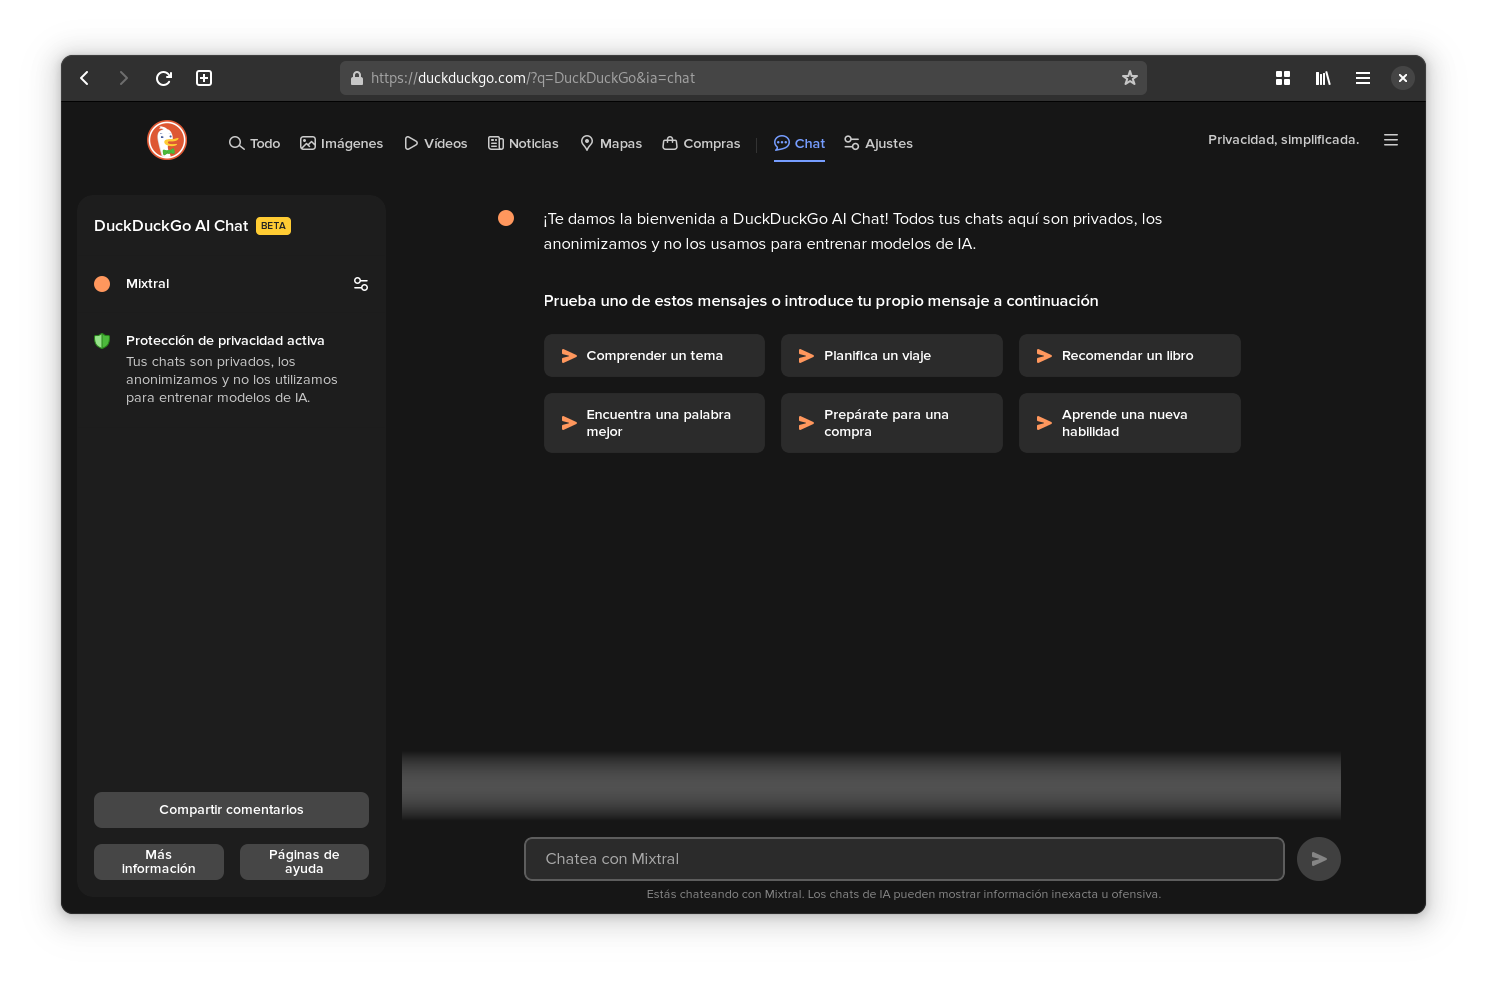The width and height of the screenshot is (1487, 981).
Task: Click the yellow BETA badge
Action: pos(273,226)
